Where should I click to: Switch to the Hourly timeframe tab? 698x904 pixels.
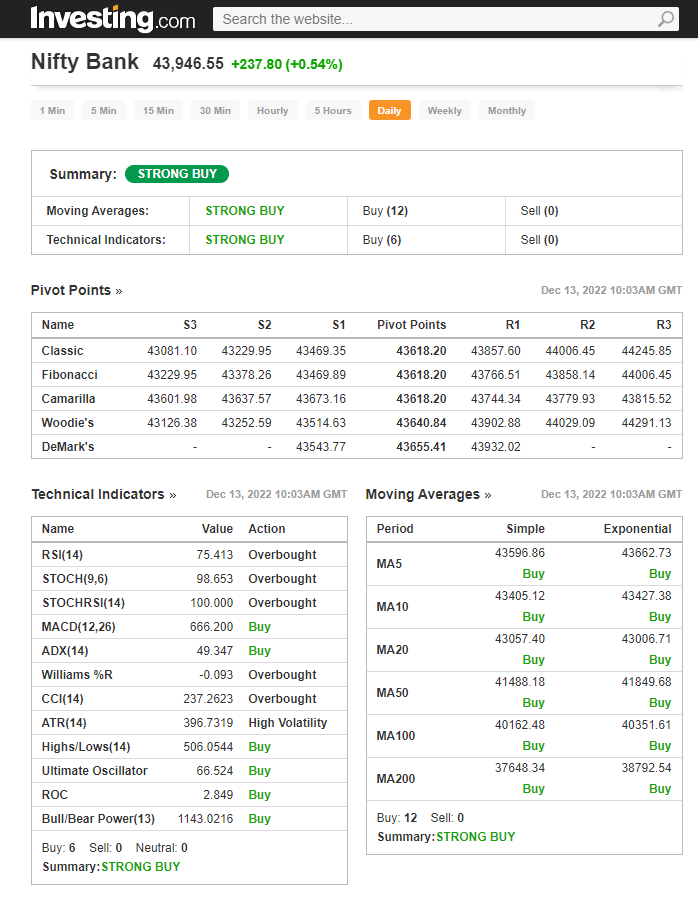click(x=273, y=110)
